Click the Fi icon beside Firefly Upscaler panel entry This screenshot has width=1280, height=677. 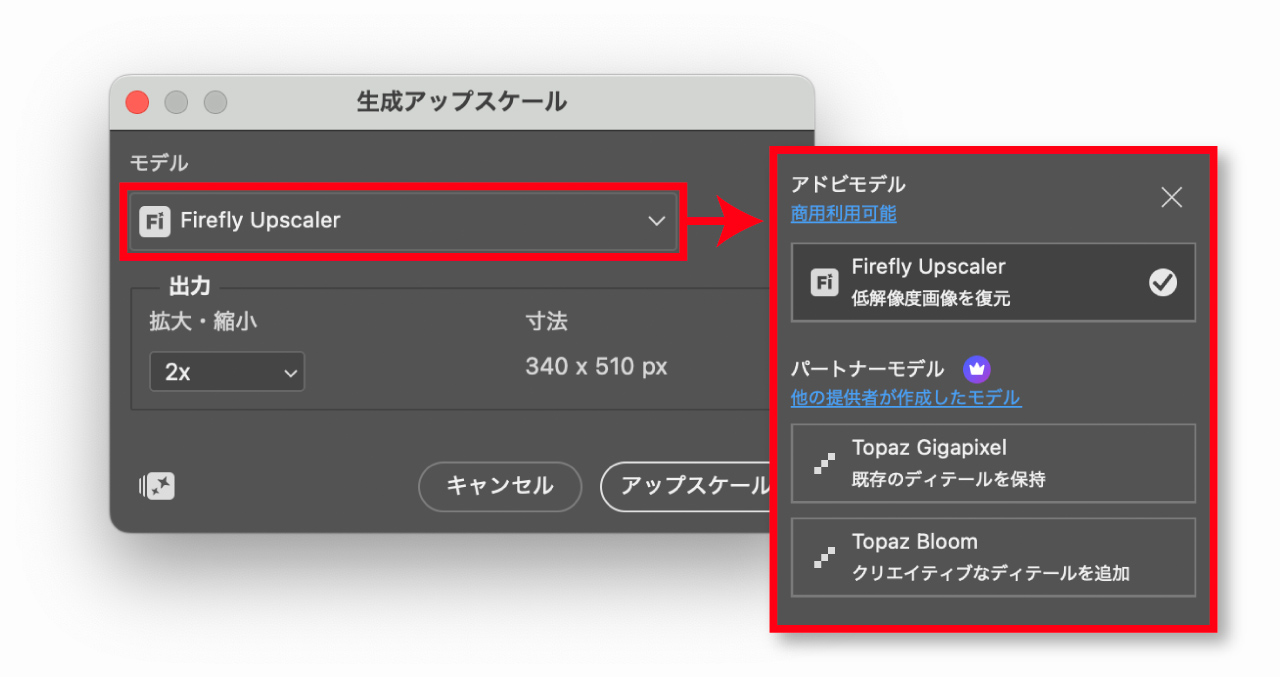click(824, 281)
